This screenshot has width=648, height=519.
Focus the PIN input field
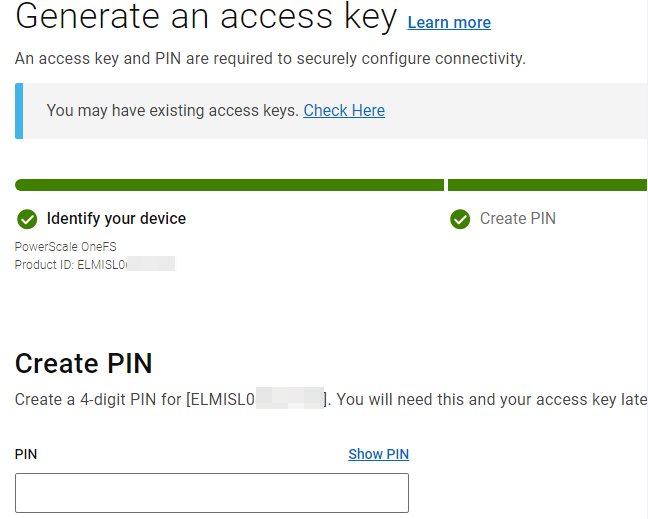point(212,493)
